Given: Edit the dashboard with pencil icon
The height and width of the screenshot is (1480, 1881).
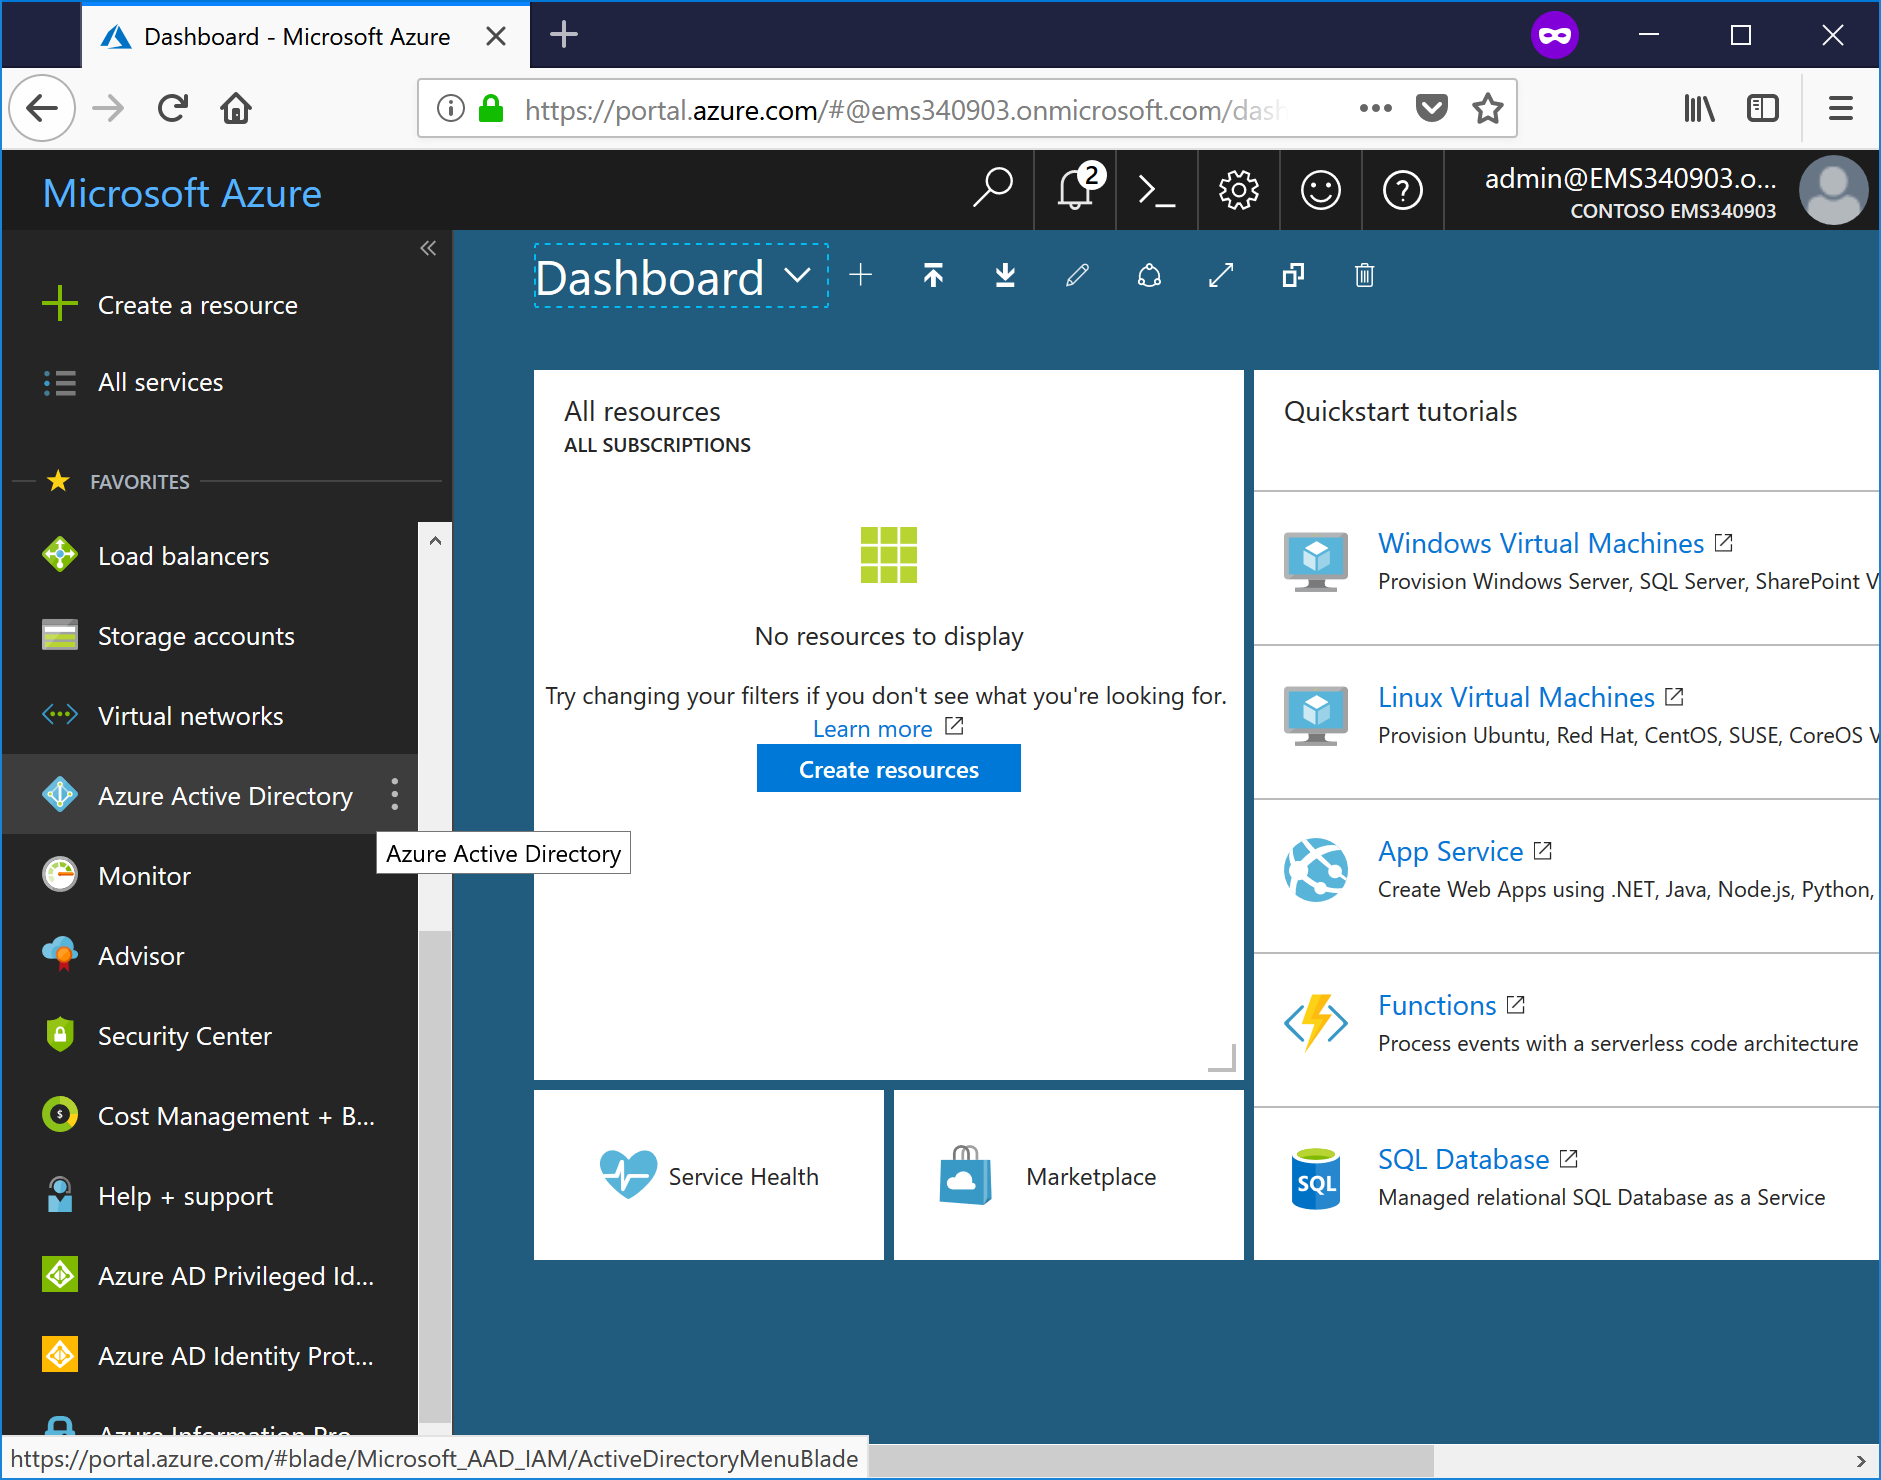Looking at the screenshot, I should [x=1077, y=275].
